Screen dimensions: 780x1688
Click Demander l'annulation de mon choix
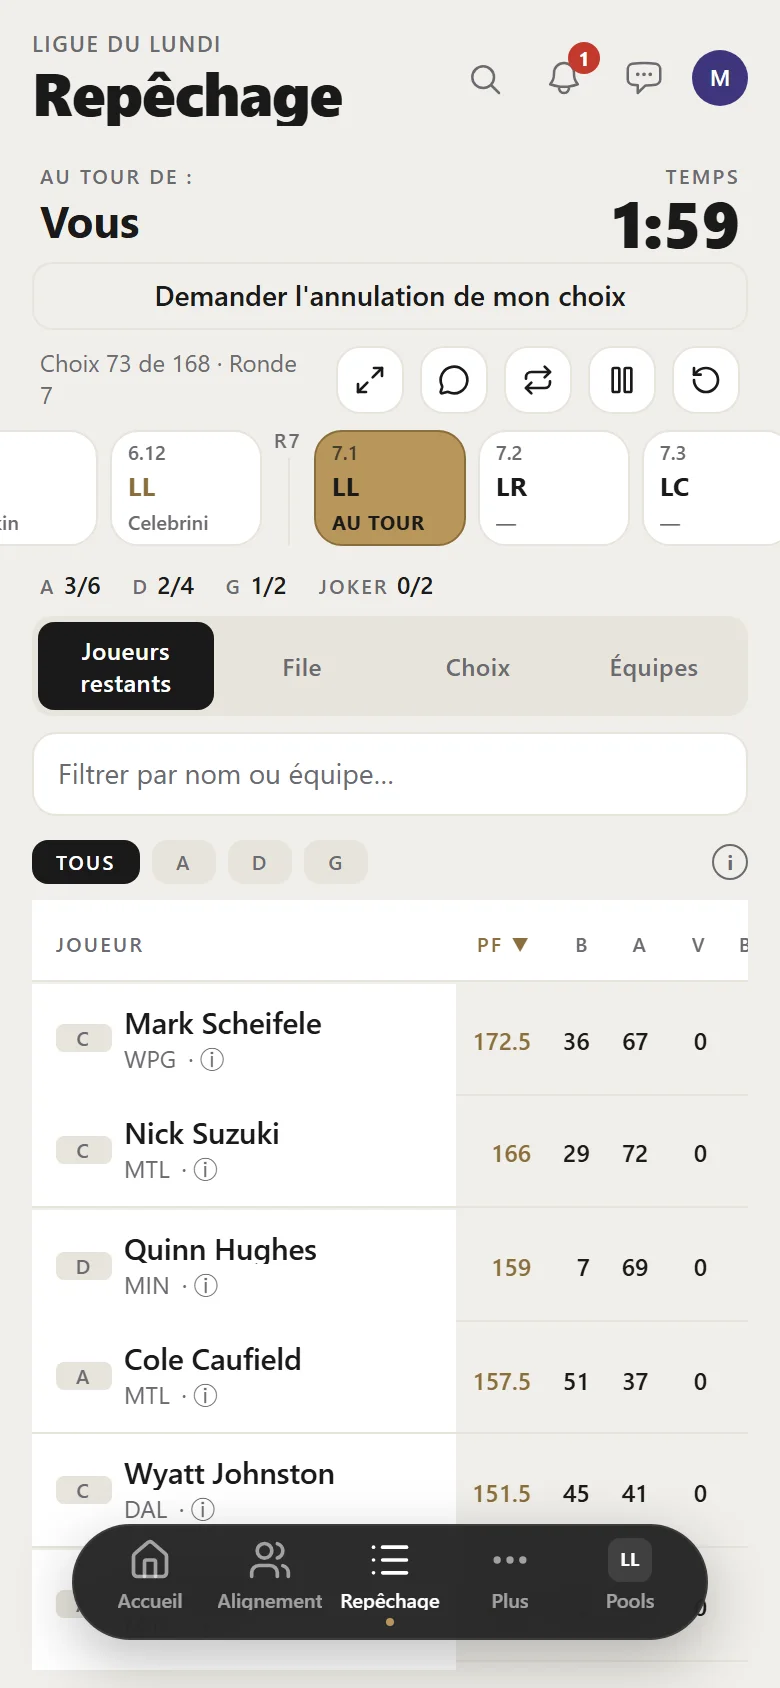390,296
